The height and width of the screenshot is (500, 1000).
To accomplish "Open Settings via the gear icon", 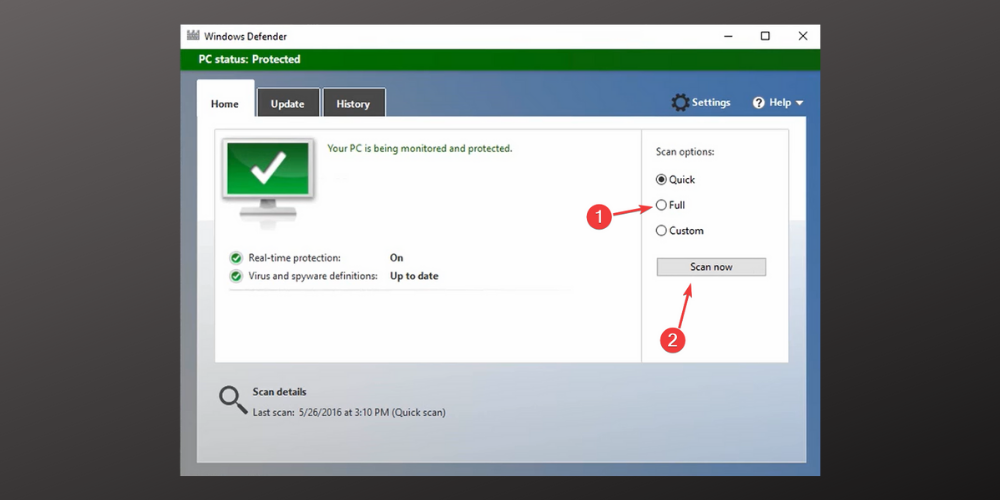I will 680,103.
